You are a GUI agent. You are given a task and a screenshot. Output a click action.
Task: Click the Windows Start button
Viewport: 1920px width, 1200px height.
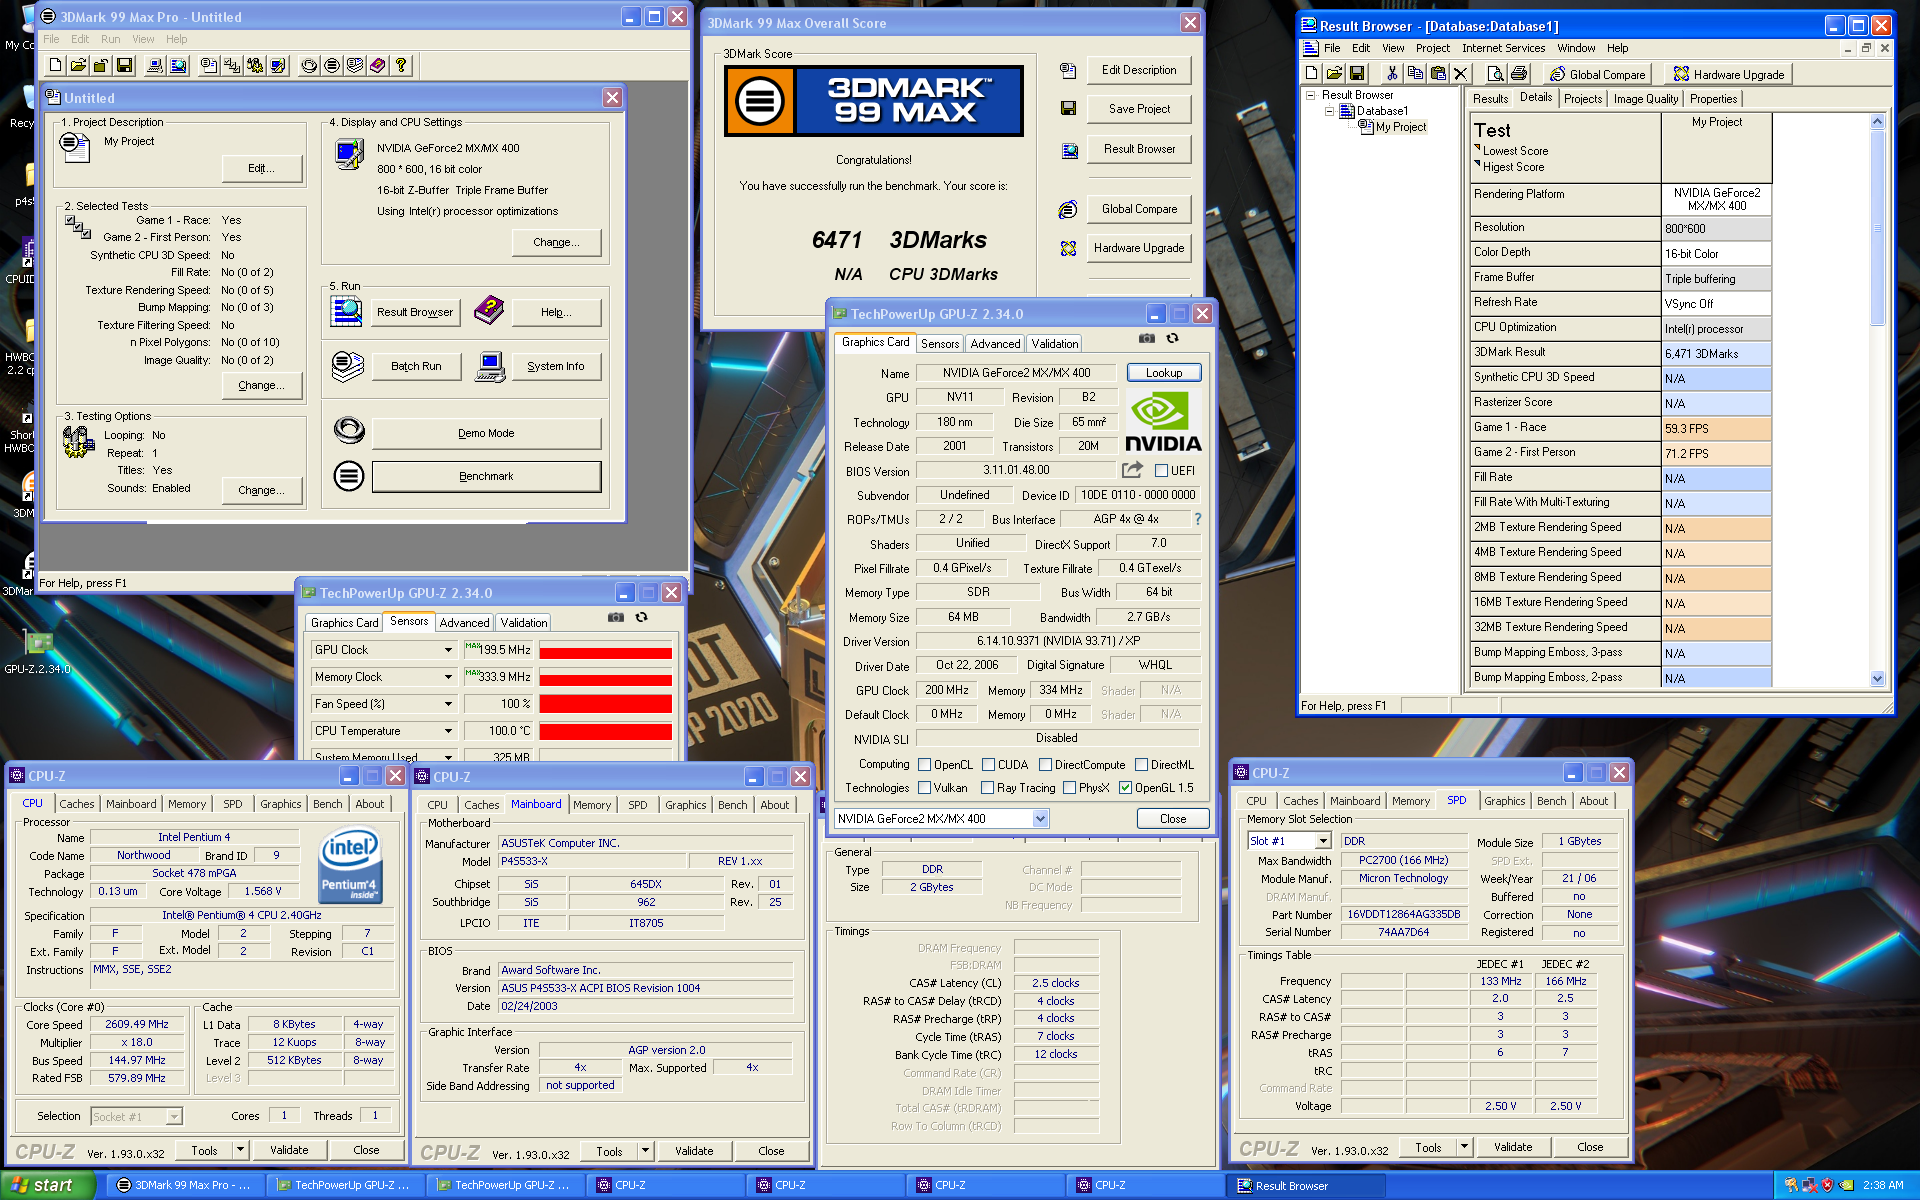[47, 1185]
